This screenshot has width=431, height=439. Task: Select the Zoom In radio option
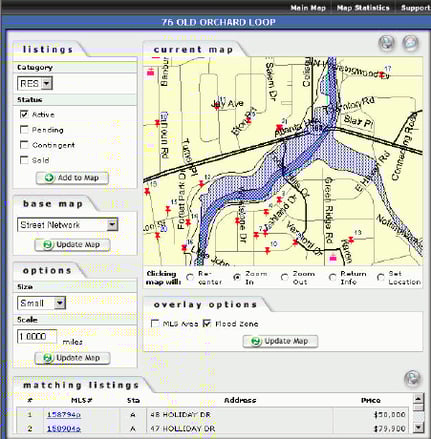coord(237,277)
